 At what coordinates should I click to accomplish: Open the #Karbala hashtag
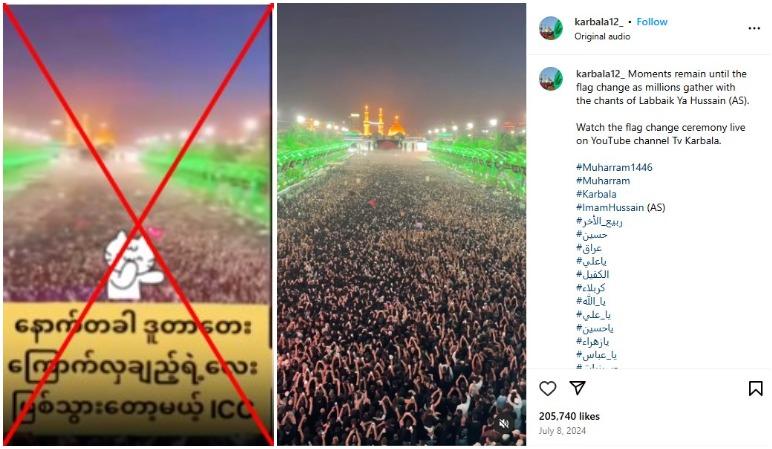[x=596, y=194]
